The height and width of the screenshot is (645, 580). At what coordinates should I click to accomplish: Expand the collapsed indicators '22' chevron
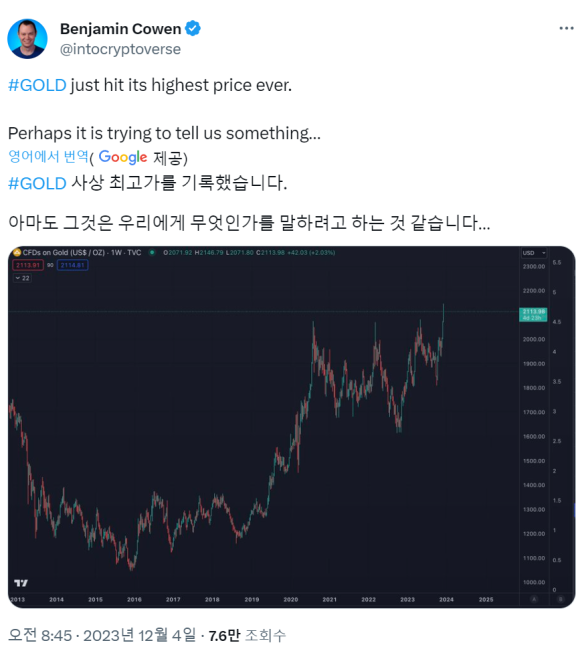tap(22, 278)
